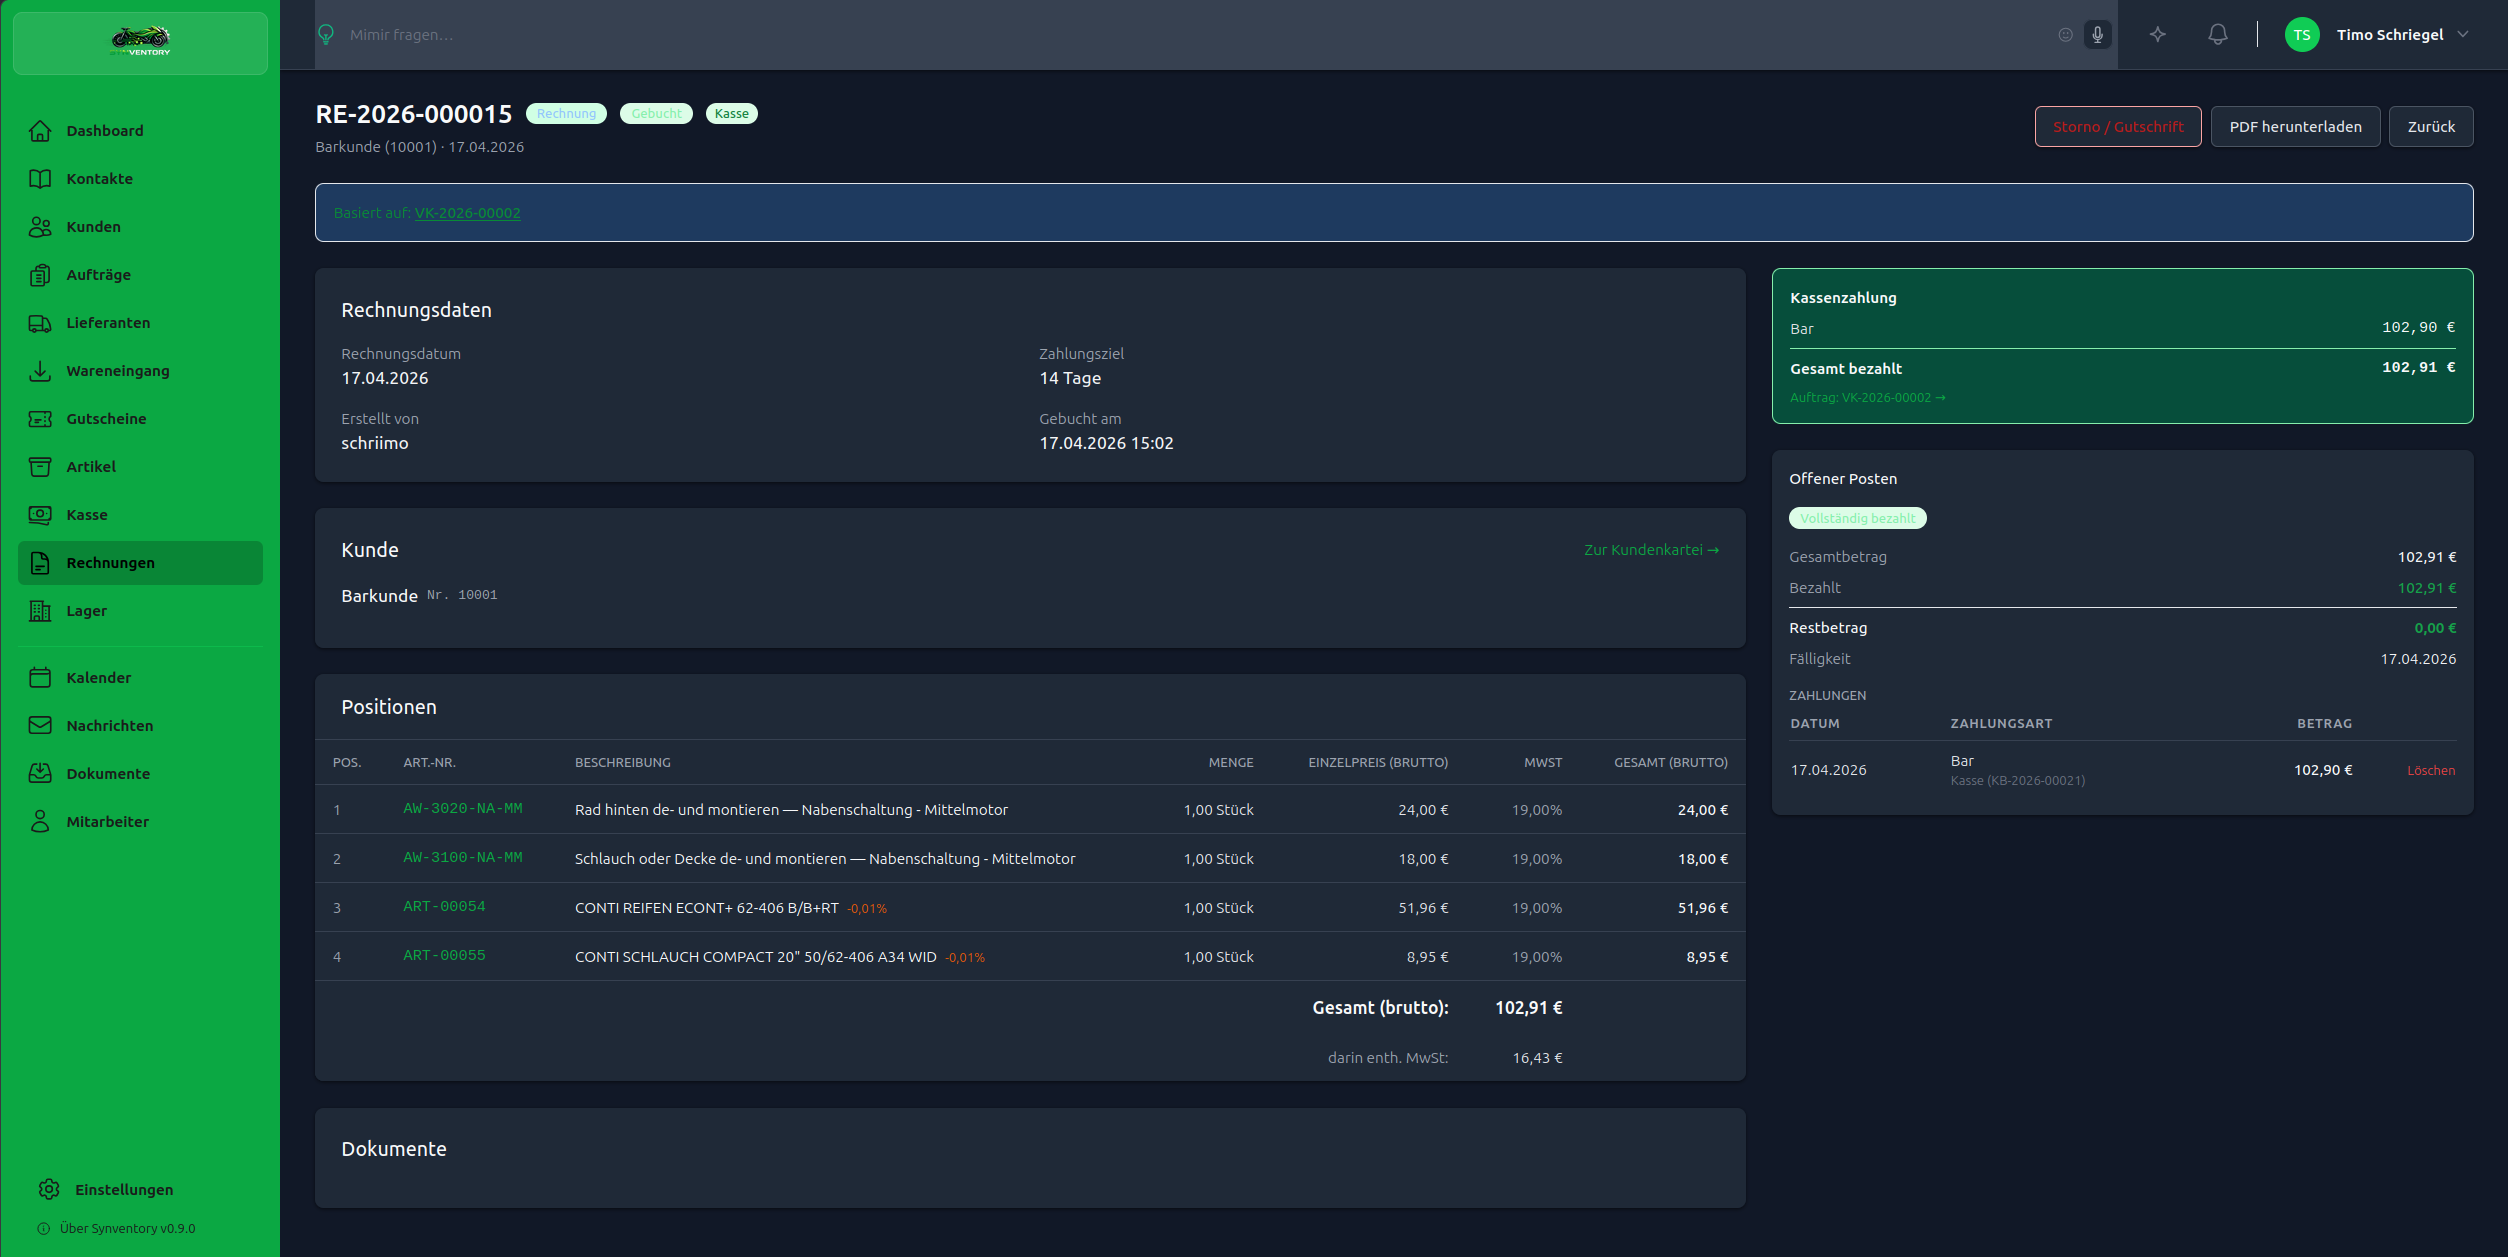Click Löschen next to the payment

pyautogui.click(x=2430, y=770)
